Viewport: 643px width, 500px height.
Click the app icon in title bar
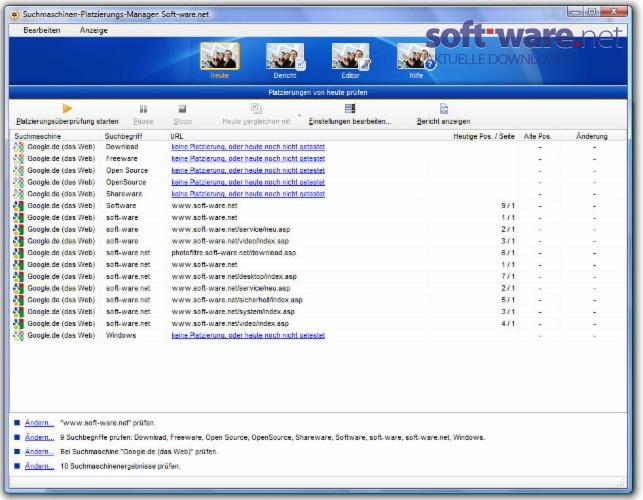point(15,15)
